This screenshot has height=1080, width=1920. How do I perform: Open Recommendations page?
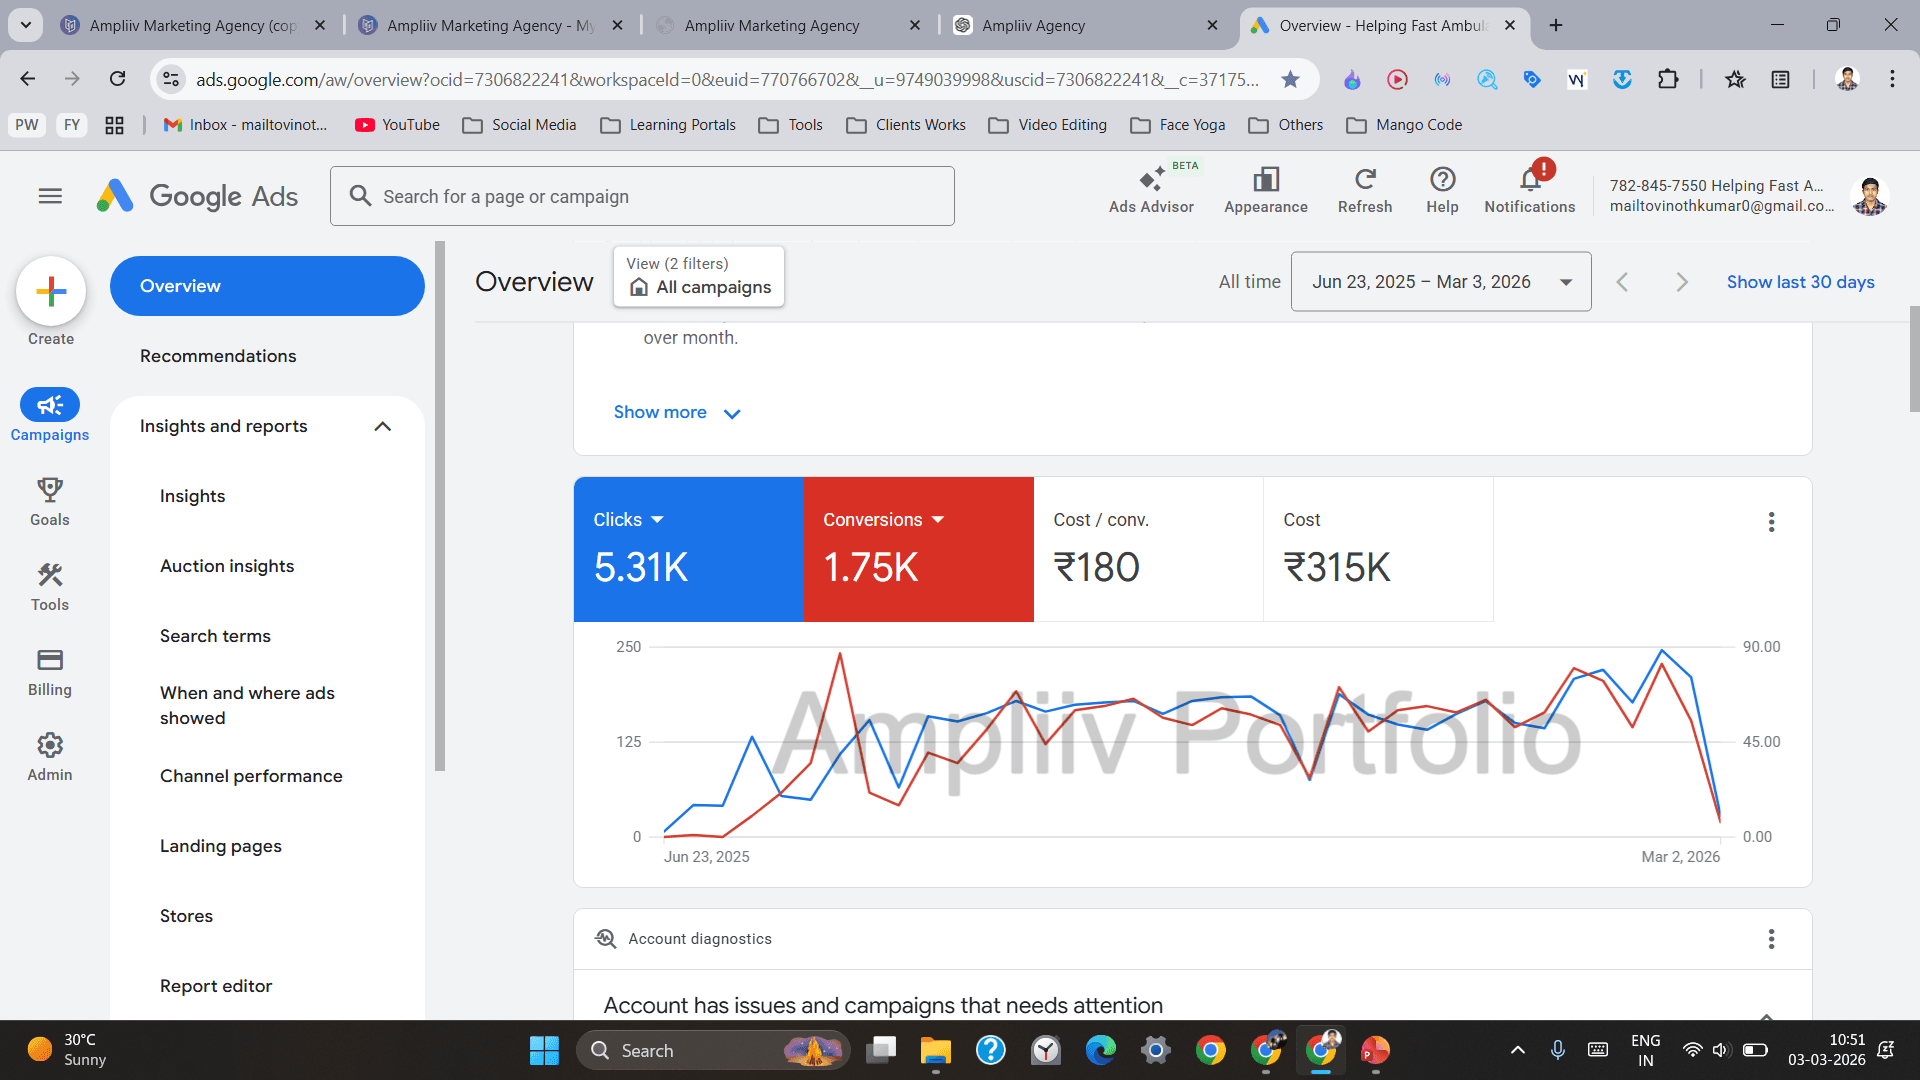pyautogui.click(x=218, y=356)
